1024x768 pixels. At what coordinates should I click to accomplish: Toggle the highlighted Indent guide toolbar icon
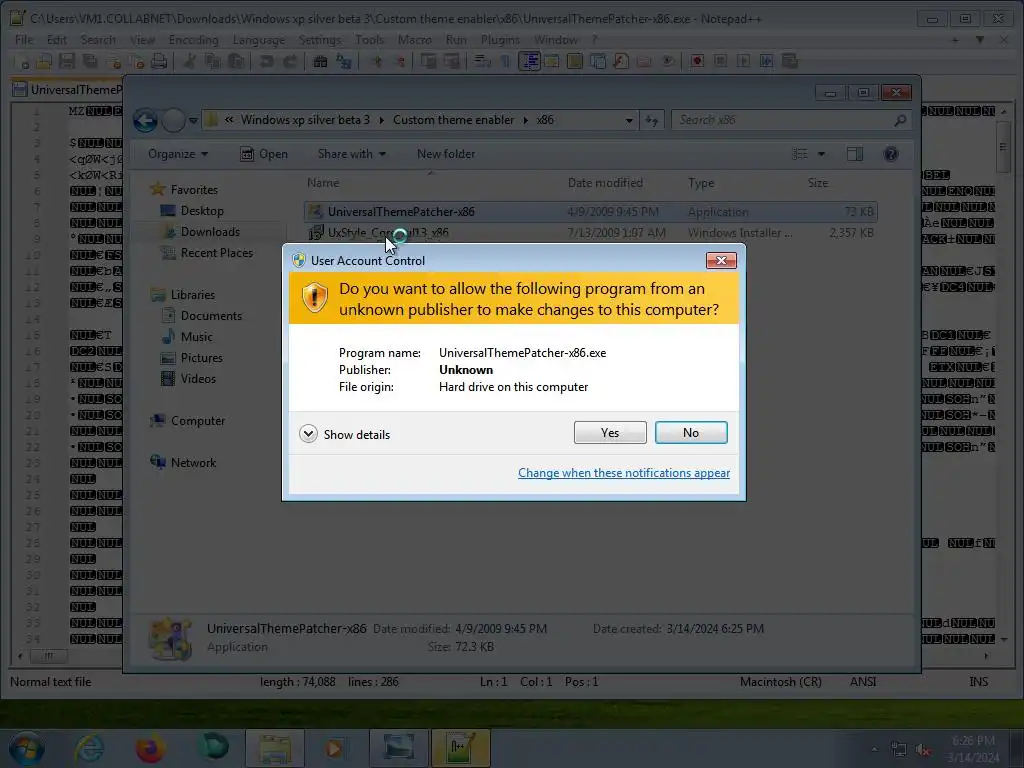[529, 61]
